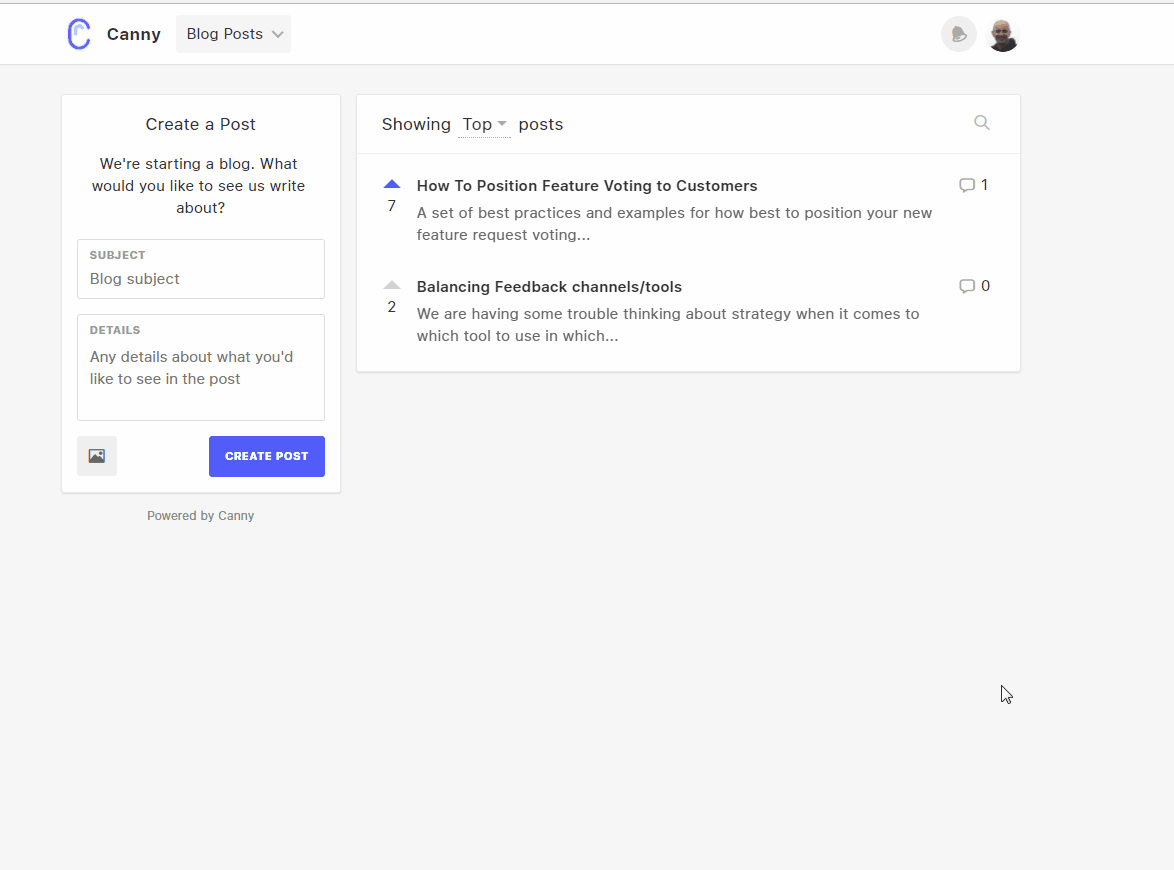Expand the Blog Posts board dropdown

click(234, 34)
